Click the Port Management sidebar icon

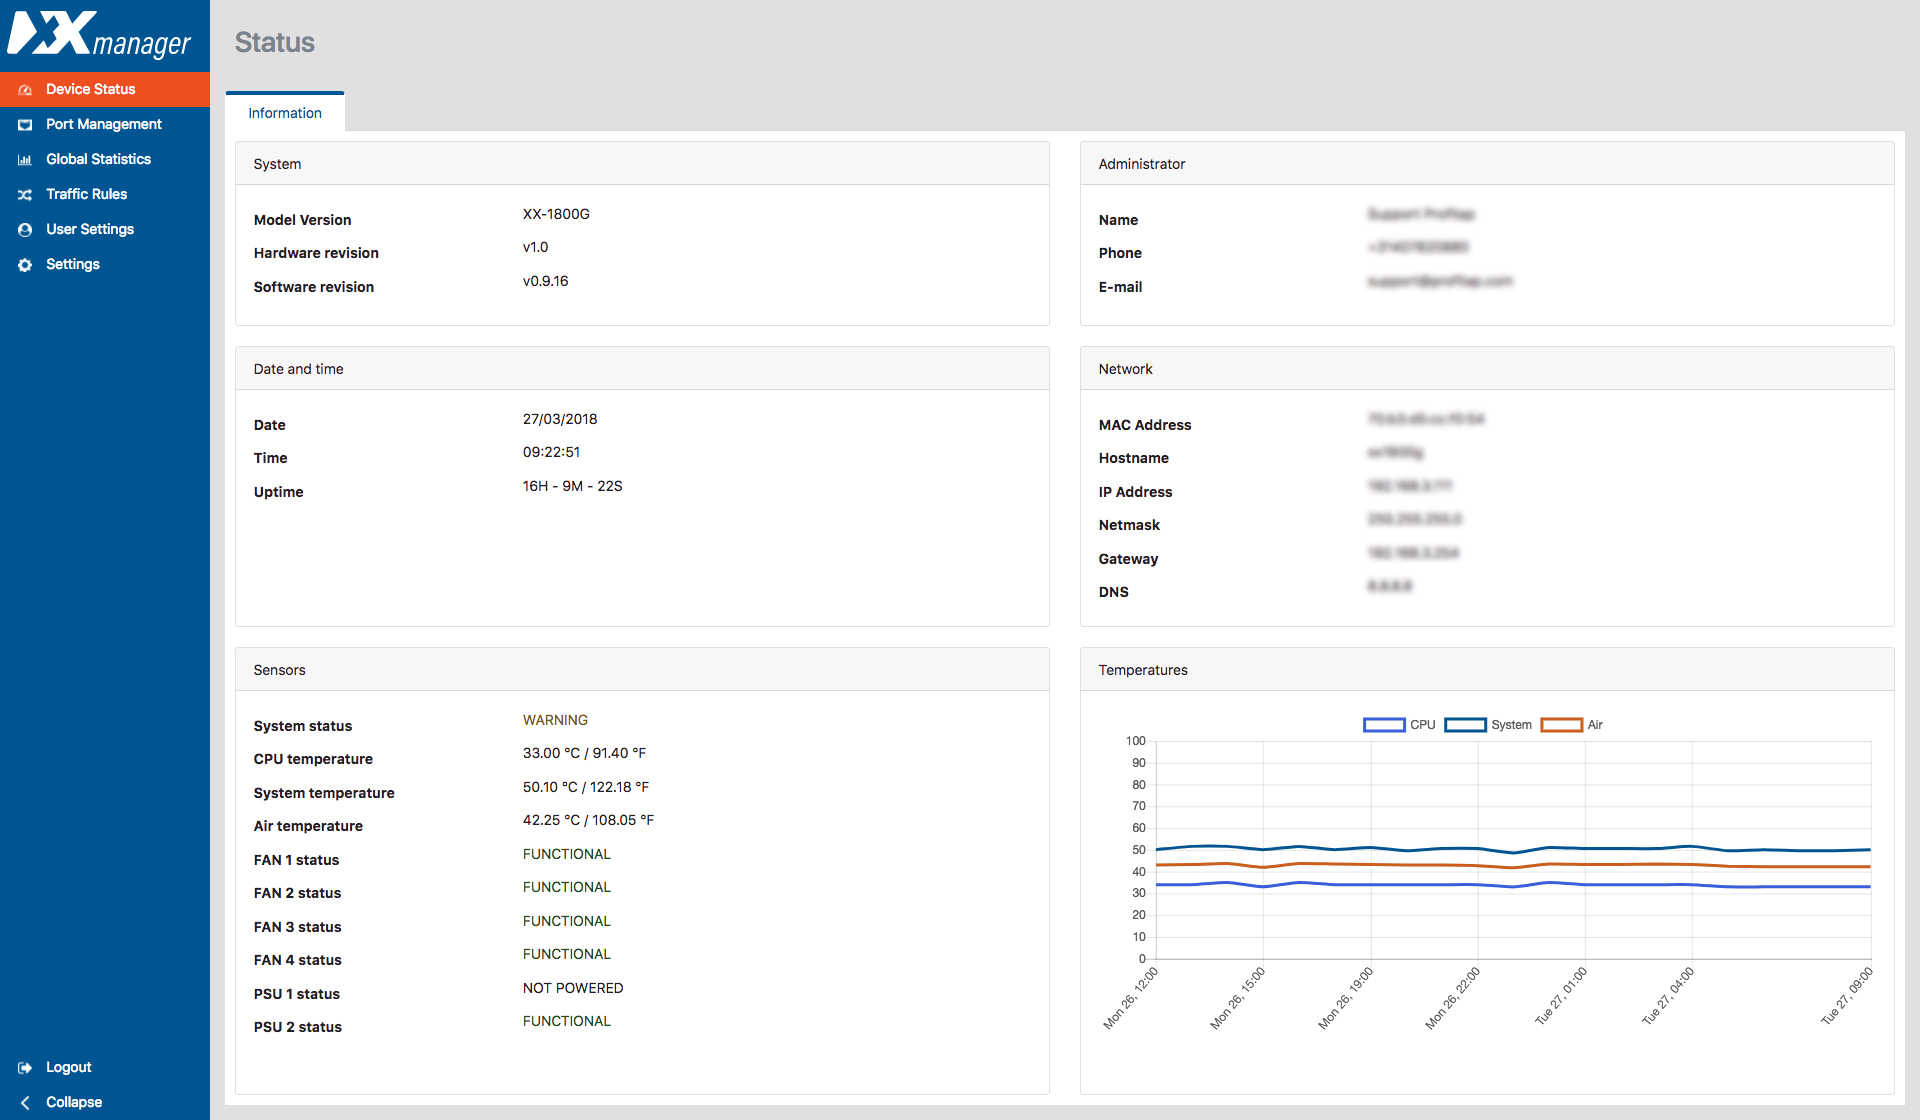point(25,125)
